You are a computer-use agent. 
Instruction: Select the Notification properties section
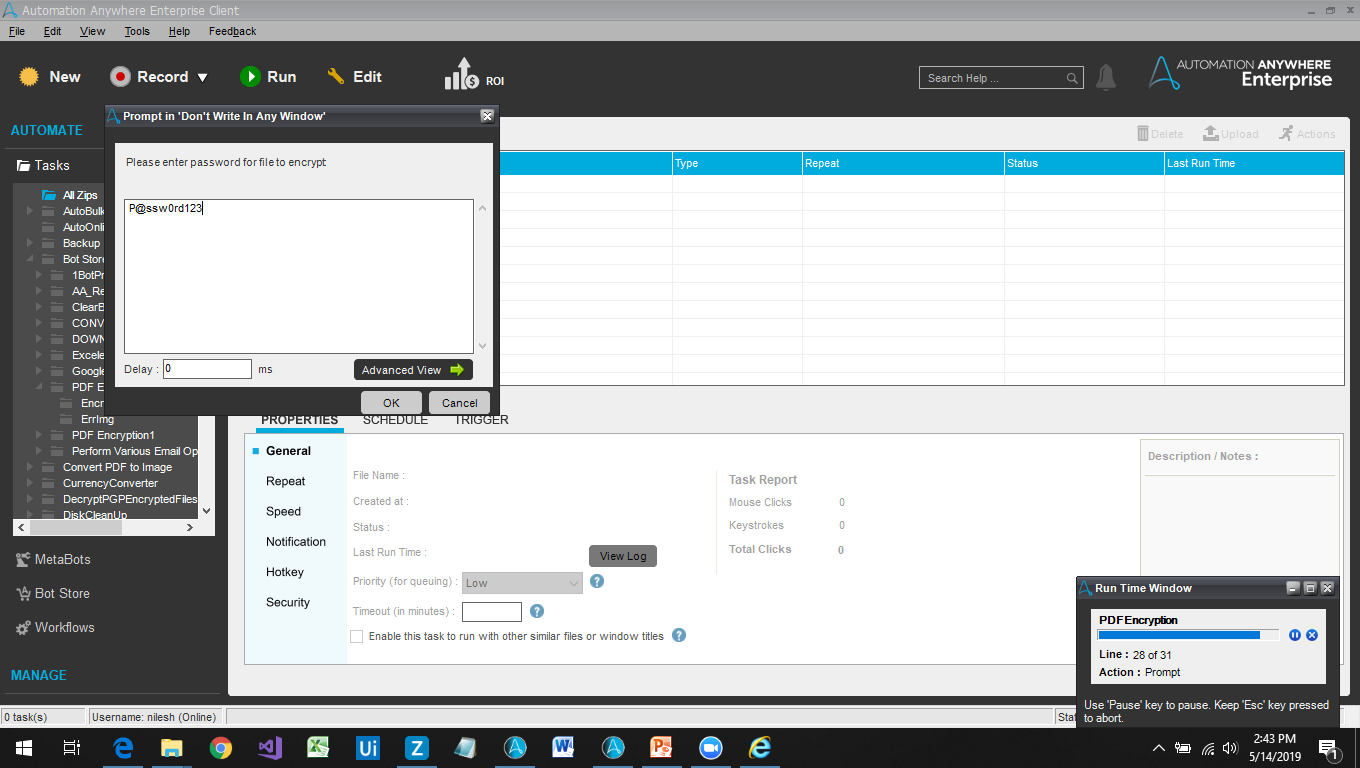(296, 541)
